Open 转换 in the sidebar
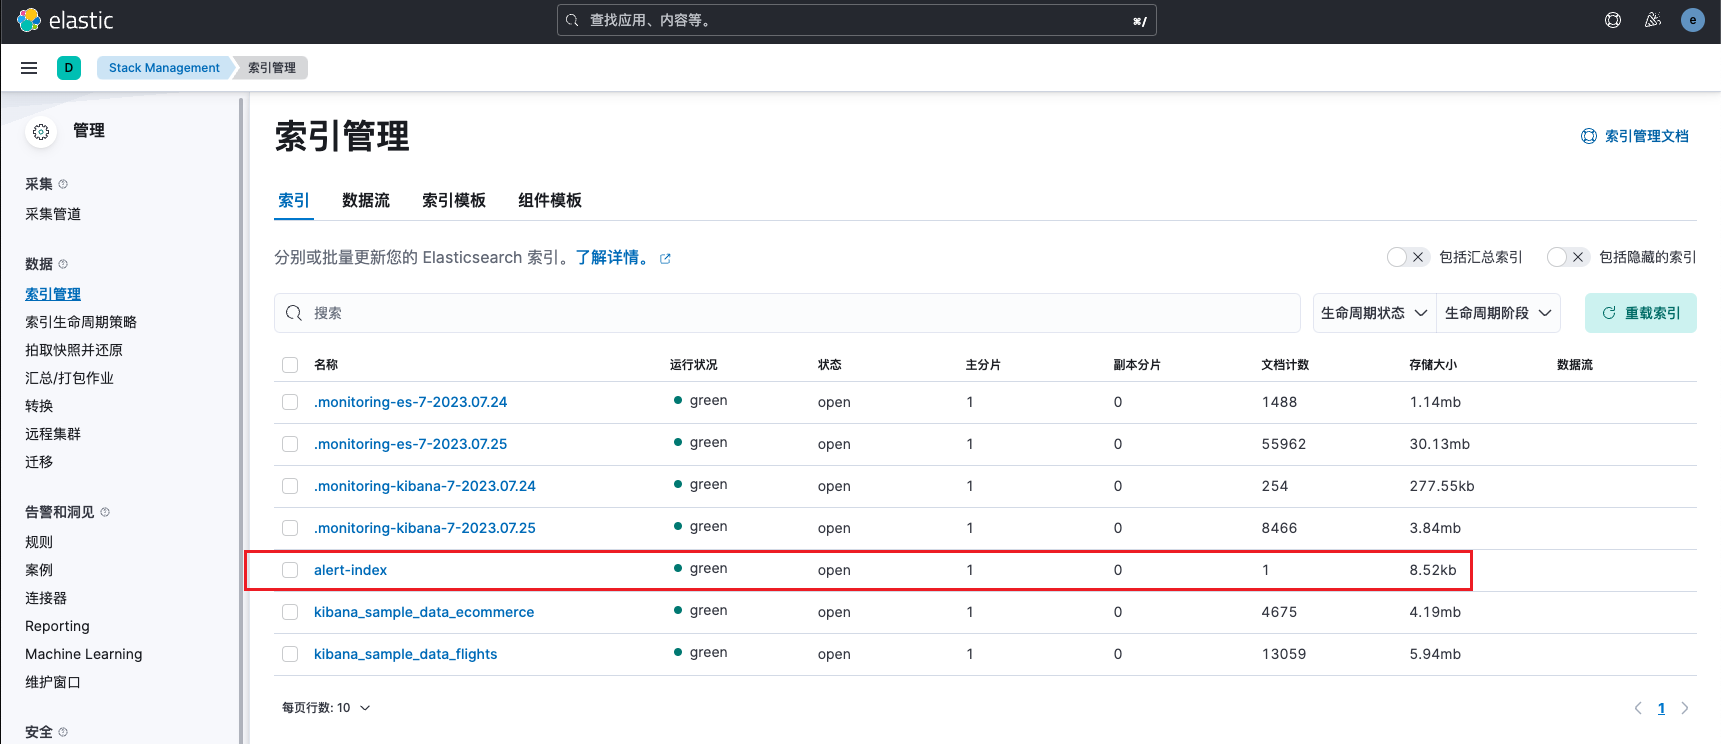The image size is (1721, 744). click(x=39, y=406)
